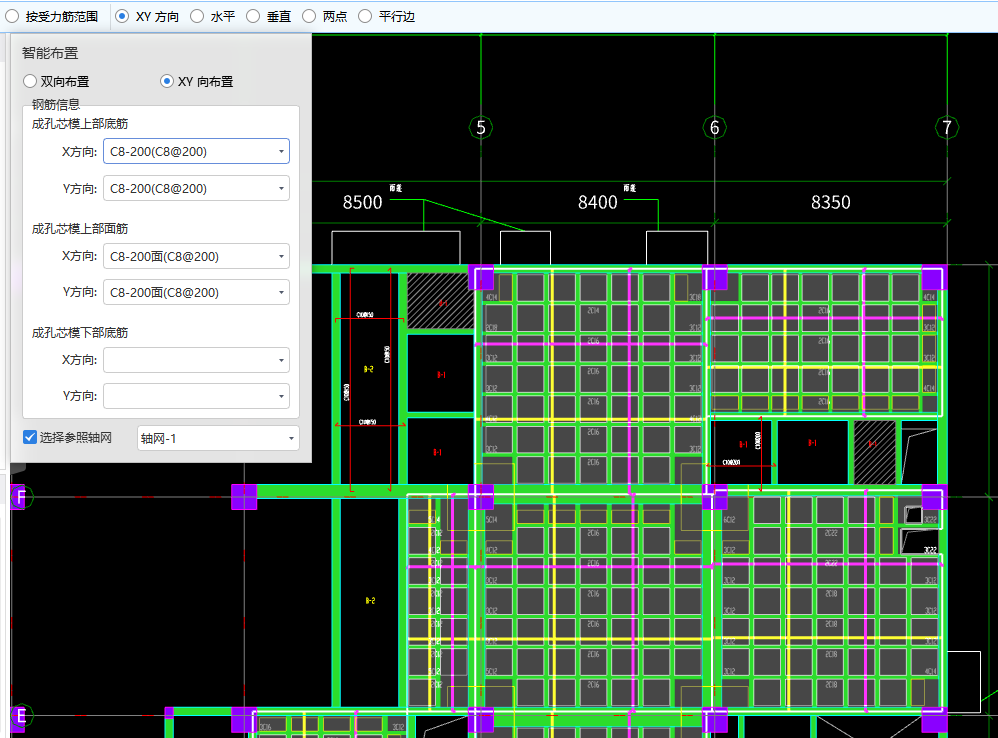
Task: Click the axis bubble numbered 7
Action: click(947, 128)
